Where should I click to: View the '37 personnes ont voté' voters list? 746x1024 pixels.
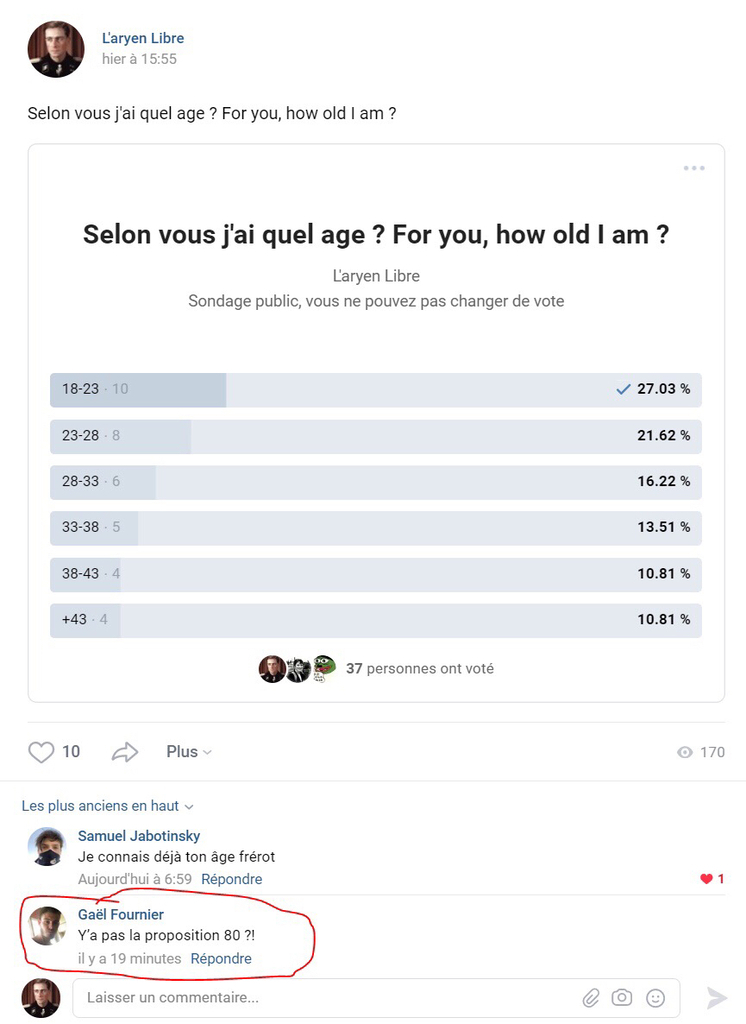click(x=419, y=668)
